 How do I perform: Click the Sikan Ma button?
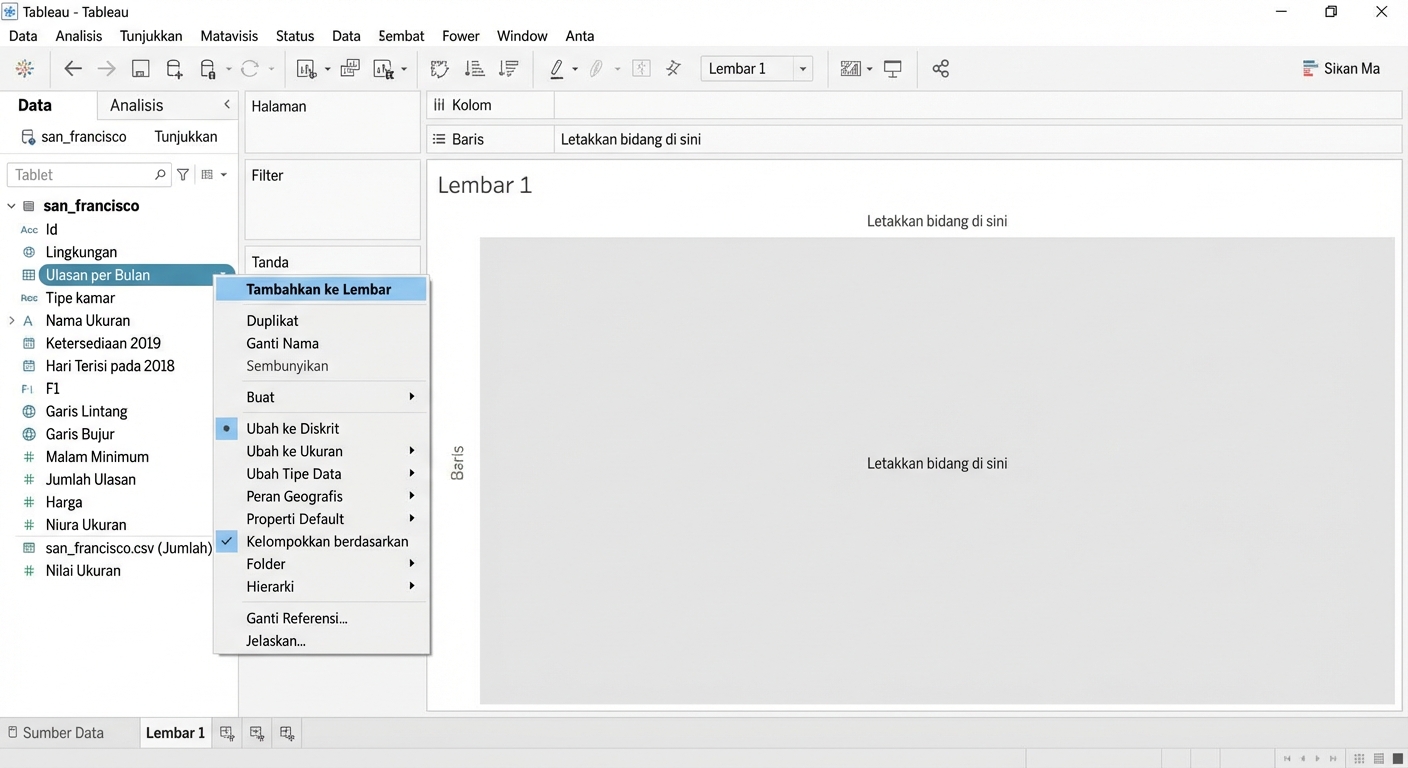1341,69
